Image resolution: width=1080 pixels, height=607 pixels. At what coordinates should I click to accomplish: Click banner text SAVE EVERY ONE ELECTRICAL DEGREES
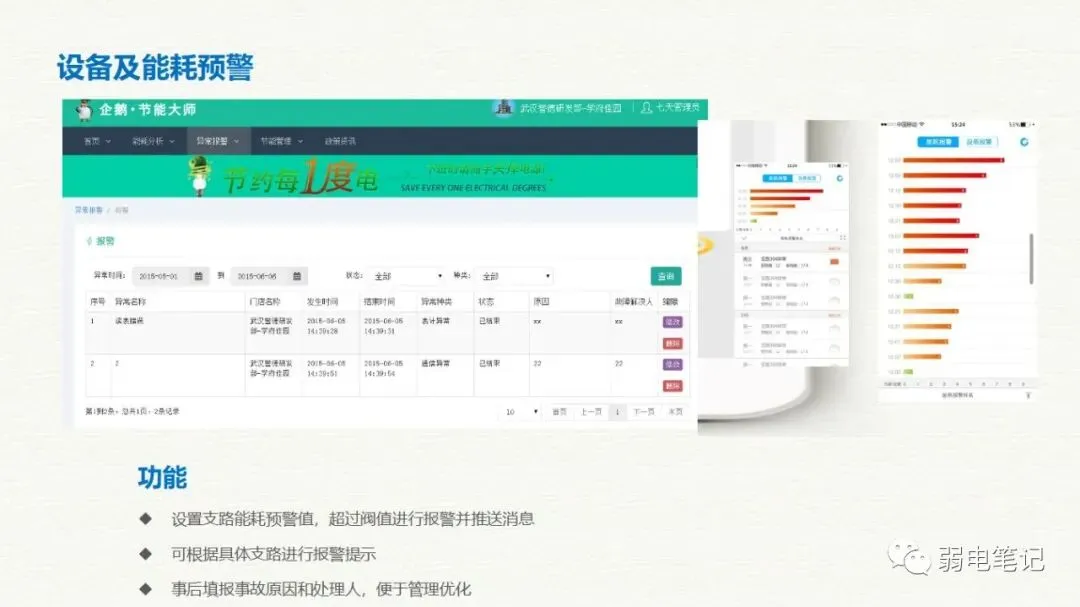[473, 188]
